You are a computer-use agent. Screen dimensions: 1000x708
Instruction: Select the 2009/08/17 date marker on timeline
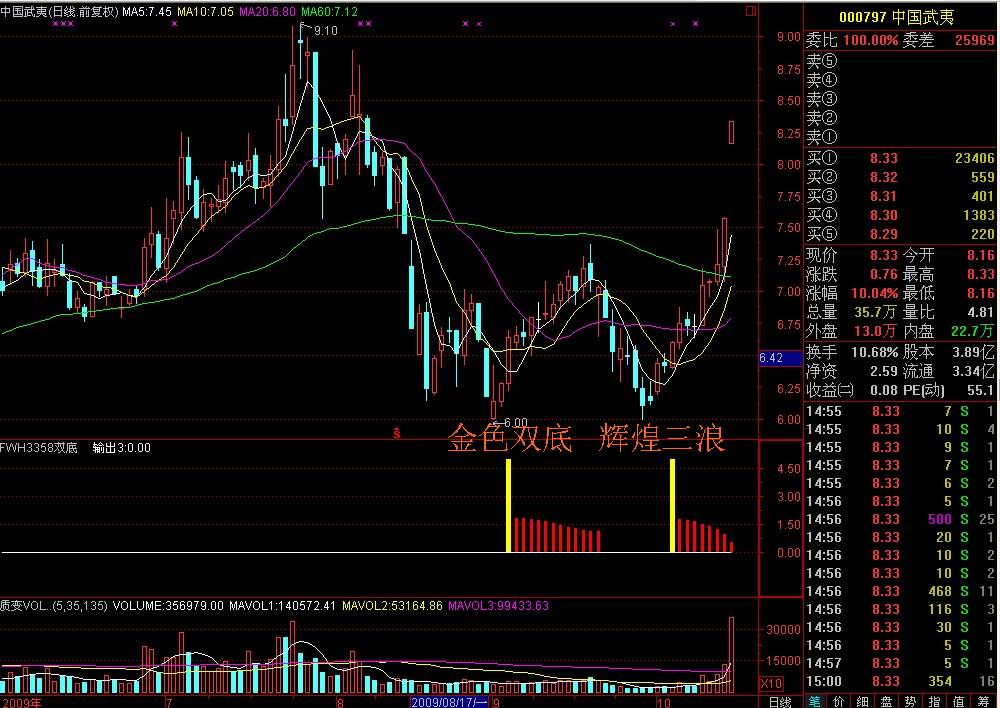[x=448, y=701]
